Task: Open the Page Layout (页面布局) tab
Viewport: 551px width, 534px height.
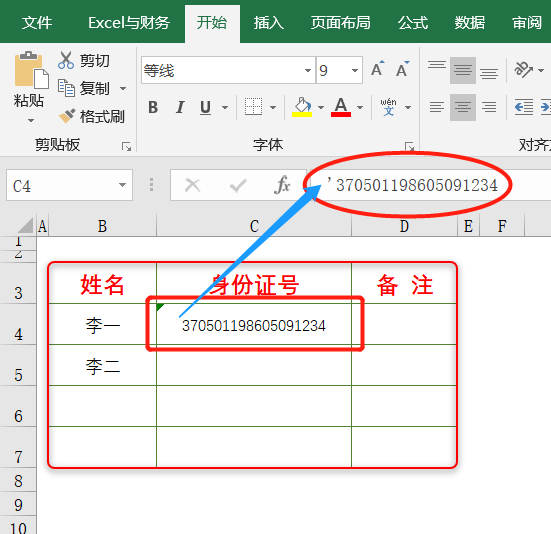Action: [x=341, y=23]
